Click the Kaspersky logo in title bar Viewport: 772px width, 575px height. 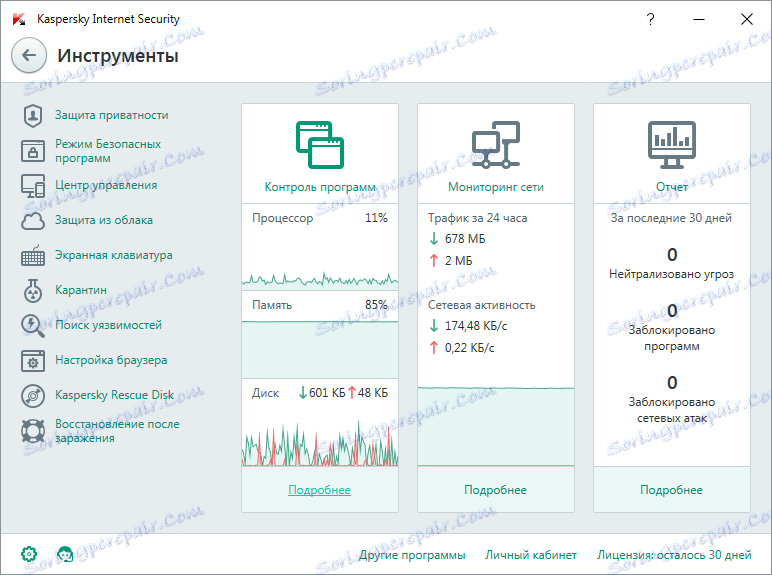pyautogui.click(x=19, y=19)
